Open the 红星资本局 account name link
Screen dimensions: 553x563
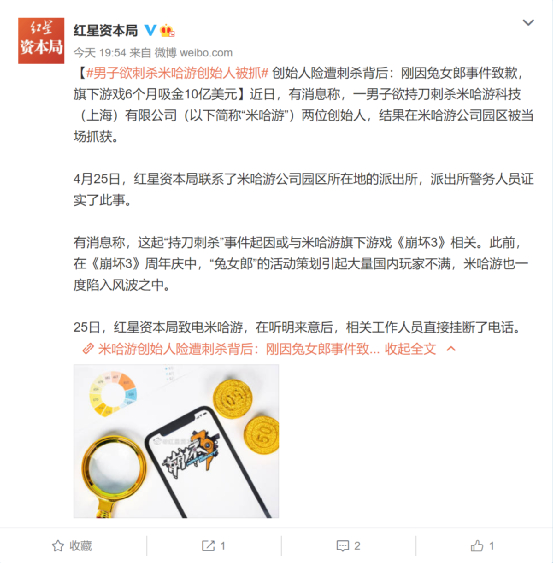coord(106,31)
